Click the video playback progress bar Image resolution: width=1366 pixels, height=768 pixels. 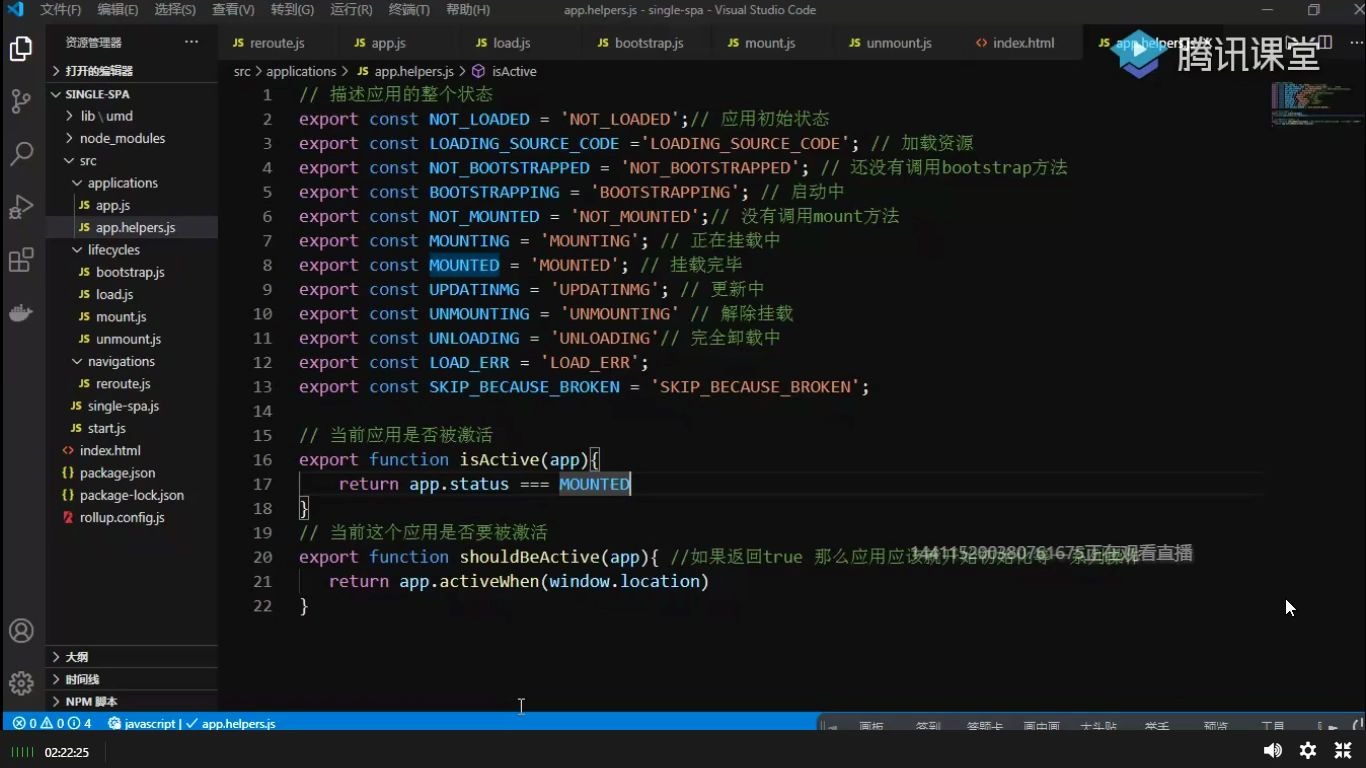(683, 737)
